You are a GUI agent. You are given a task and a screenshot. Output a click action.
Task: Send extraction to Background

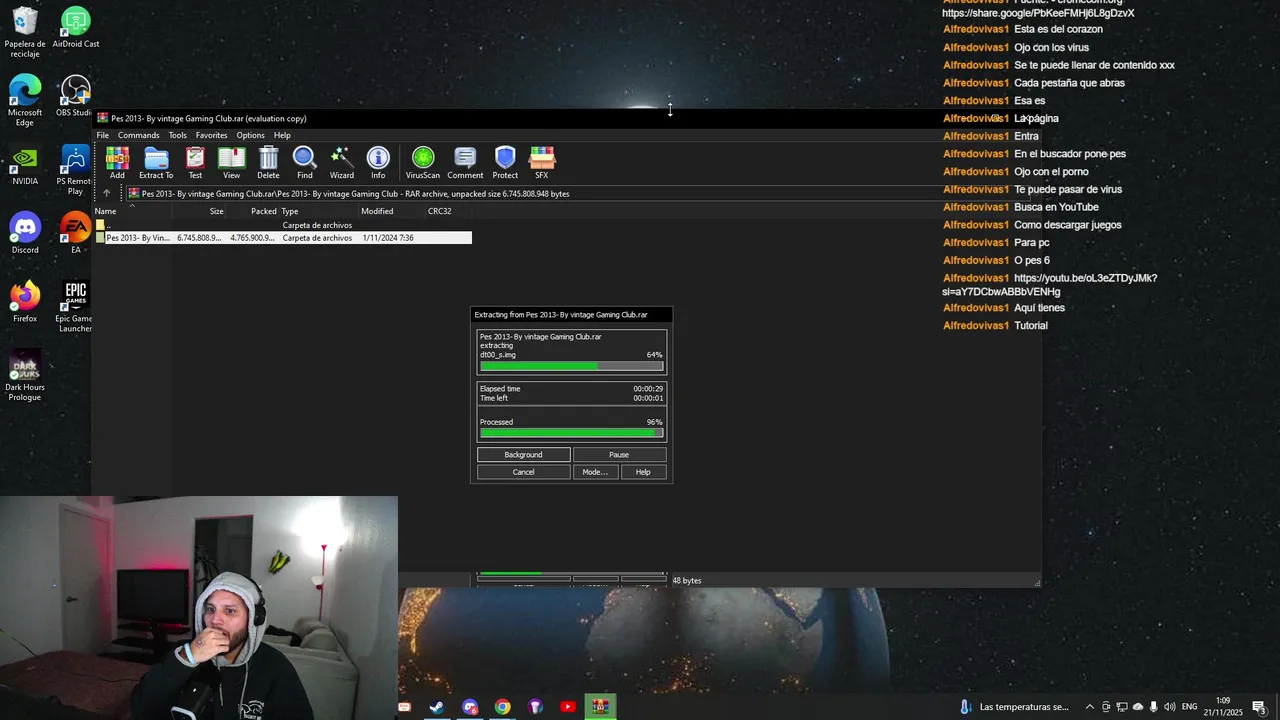(x=523, y=455)
